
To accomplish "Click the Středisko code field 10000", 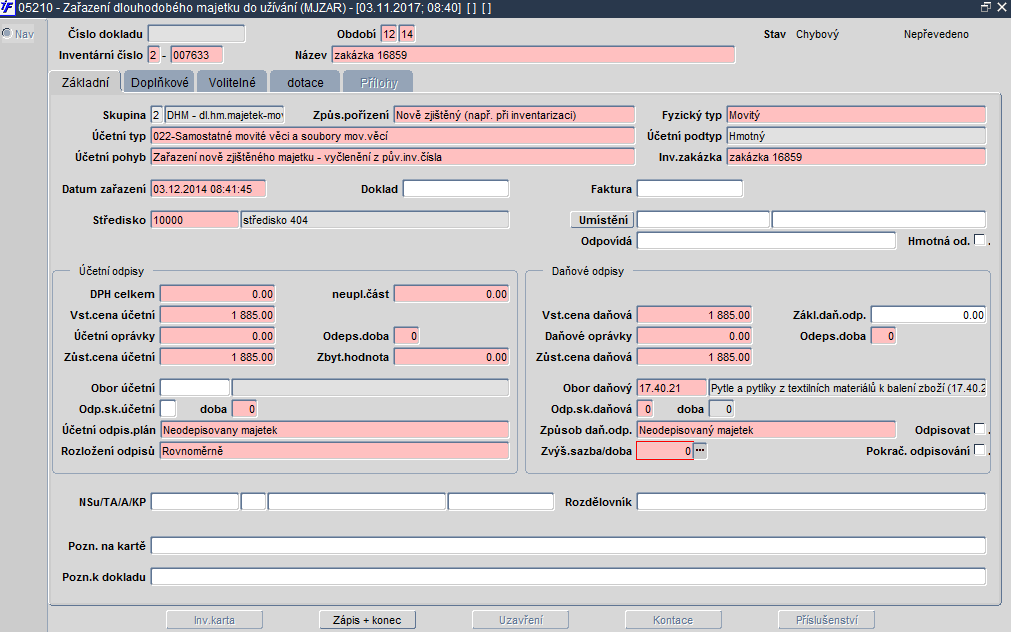I will (194, 219).
